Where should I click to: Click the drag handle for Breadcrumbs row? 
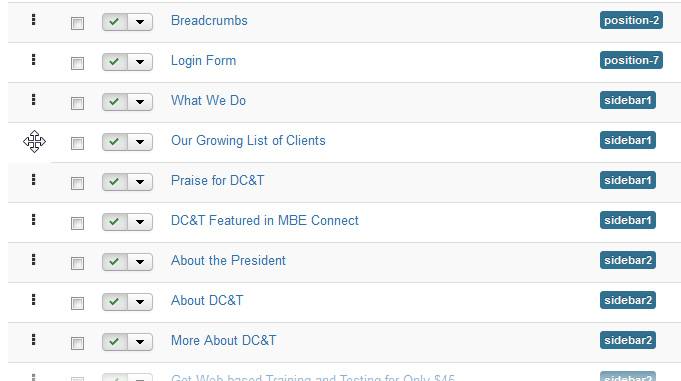pos(33,20)
